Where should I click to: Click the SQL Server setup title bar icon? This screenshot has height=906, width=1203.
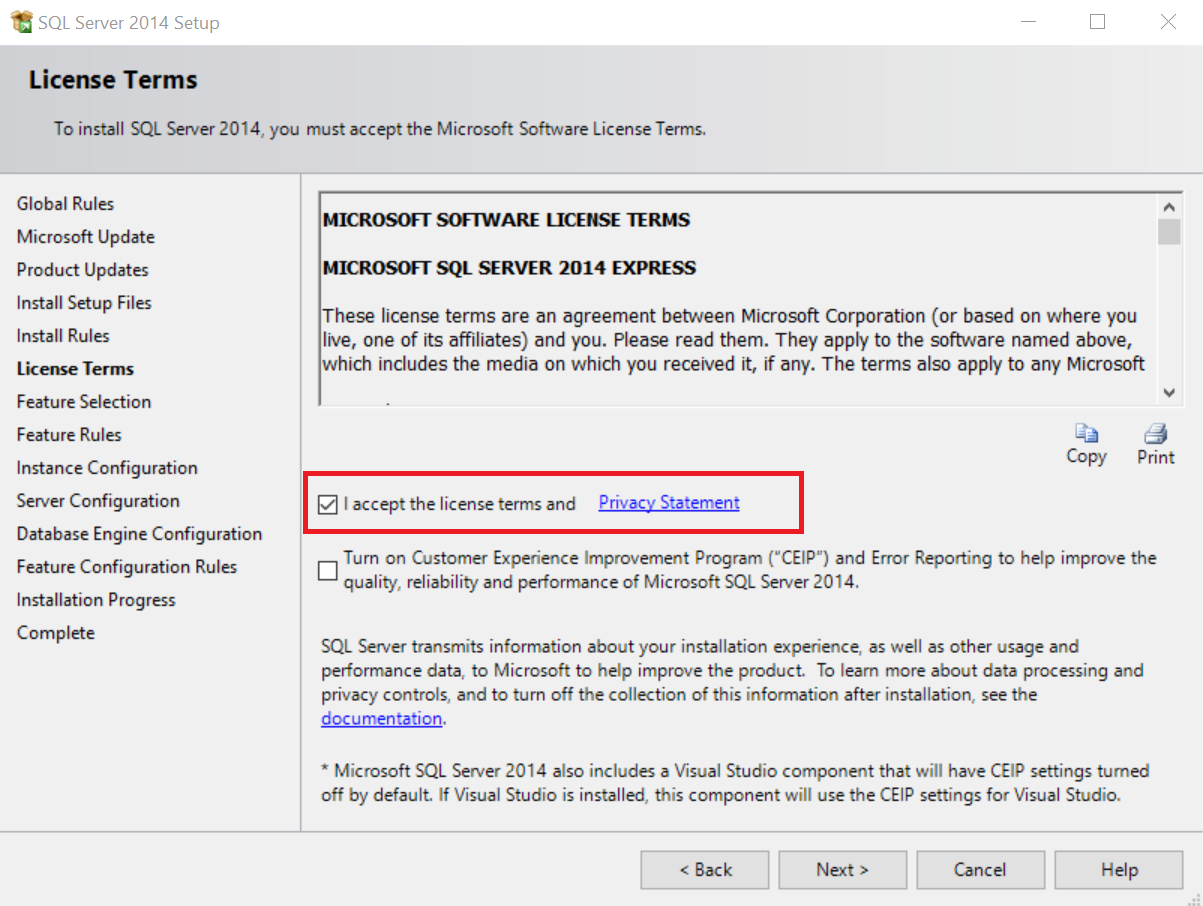[21, 22]
